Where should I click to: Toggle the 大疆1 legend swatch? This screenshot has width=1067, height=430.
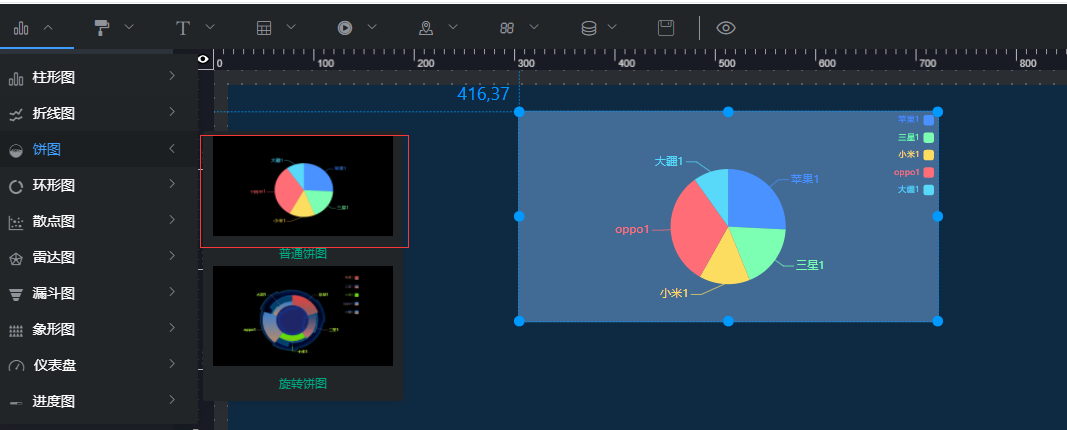pos(929,190)
